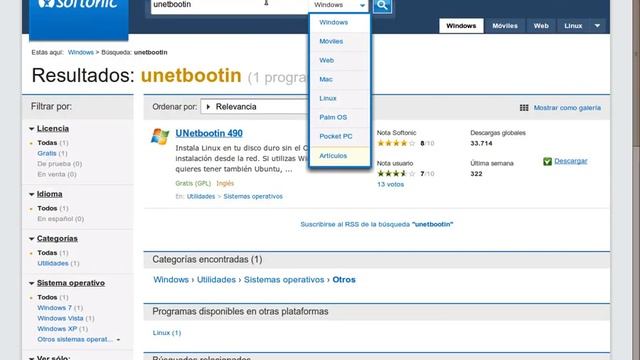Switch to the Móviles top tab

pyautogui.click(x=505, y=26)
